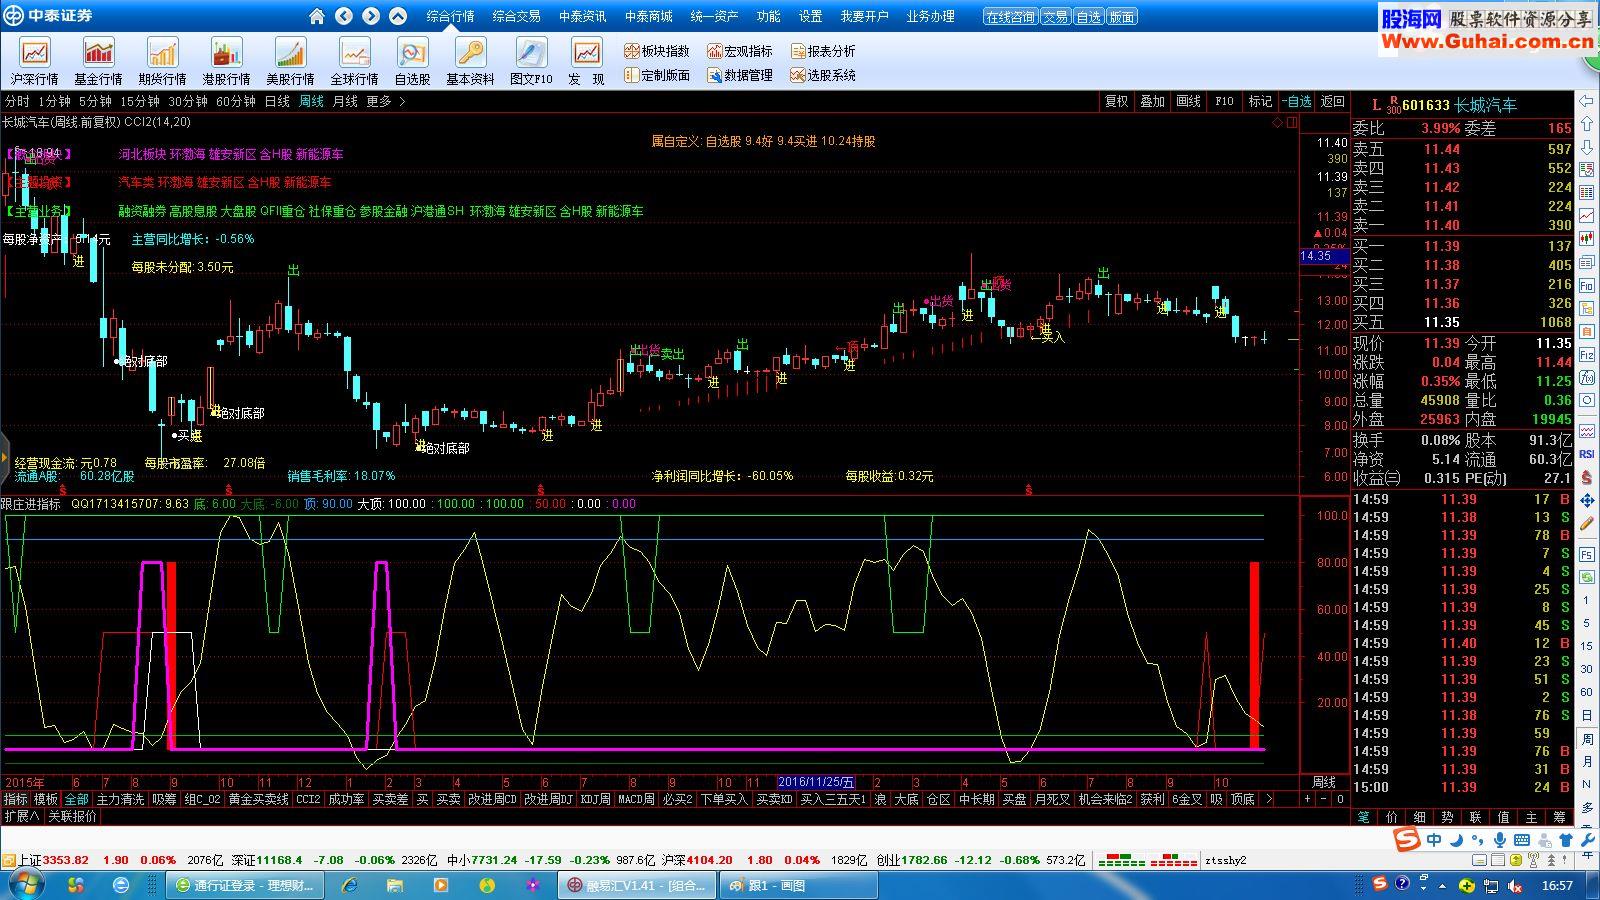The height and width of the screenshot is (900, 1600).
Task: Click the up arrow navigation icon
Action: pyautogui.click(x=398, y=16)
